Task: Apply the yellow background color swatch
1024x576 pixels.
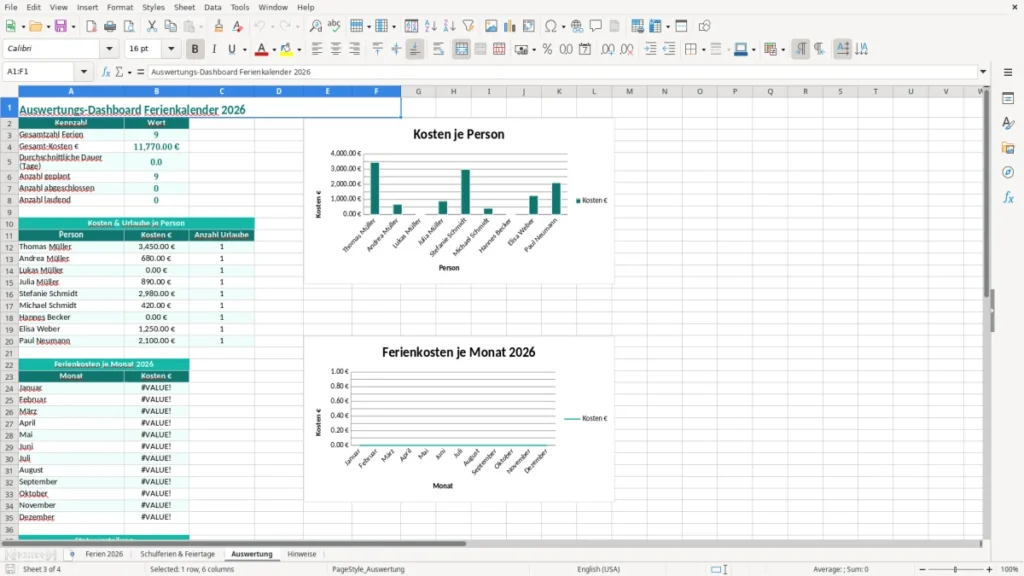Action: [286, 49]
